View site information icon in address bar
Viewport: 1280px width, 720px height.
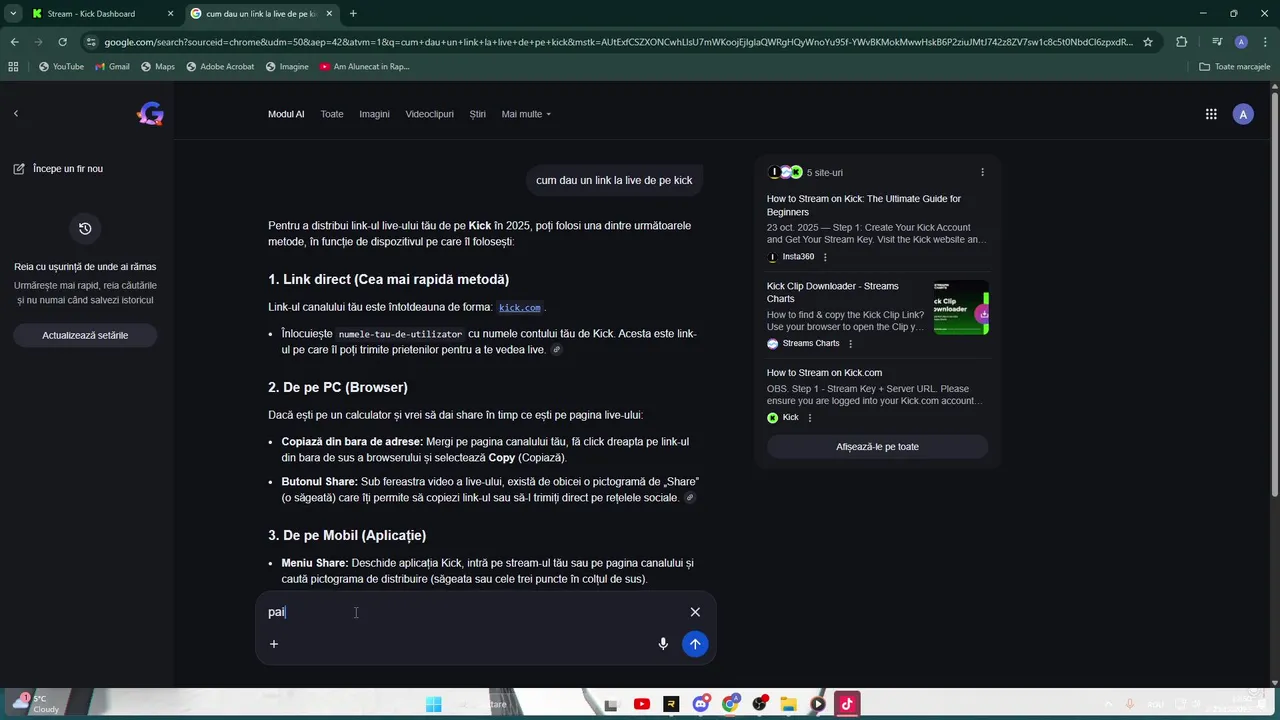(x=91, y=42)
